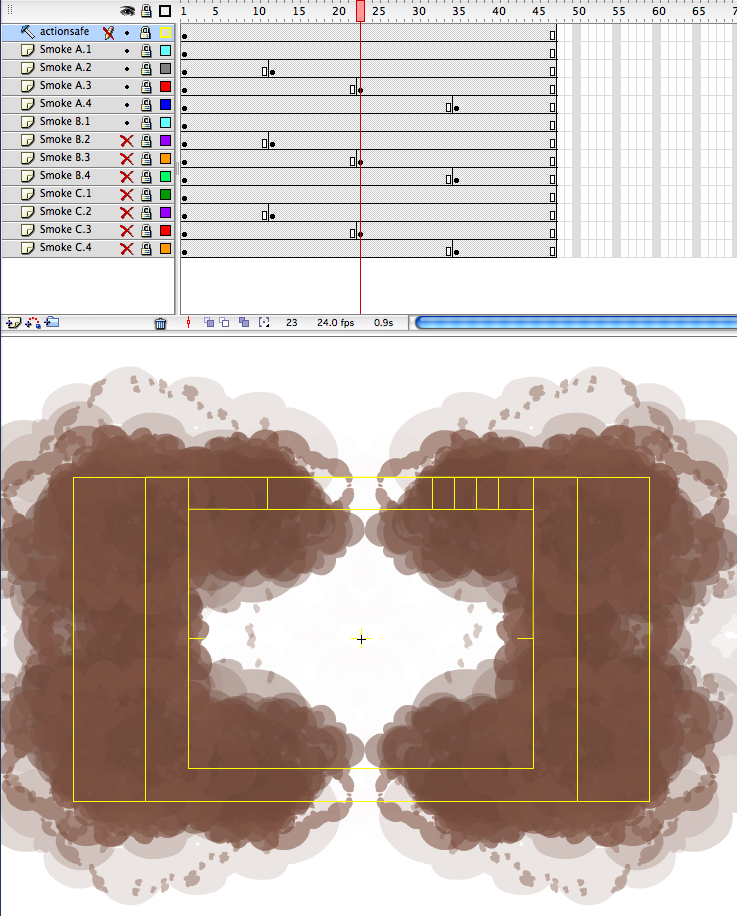
Task: Click the yellow outline swatch of actionsafe
Action: pyautogui.click(x=165, y=33)
